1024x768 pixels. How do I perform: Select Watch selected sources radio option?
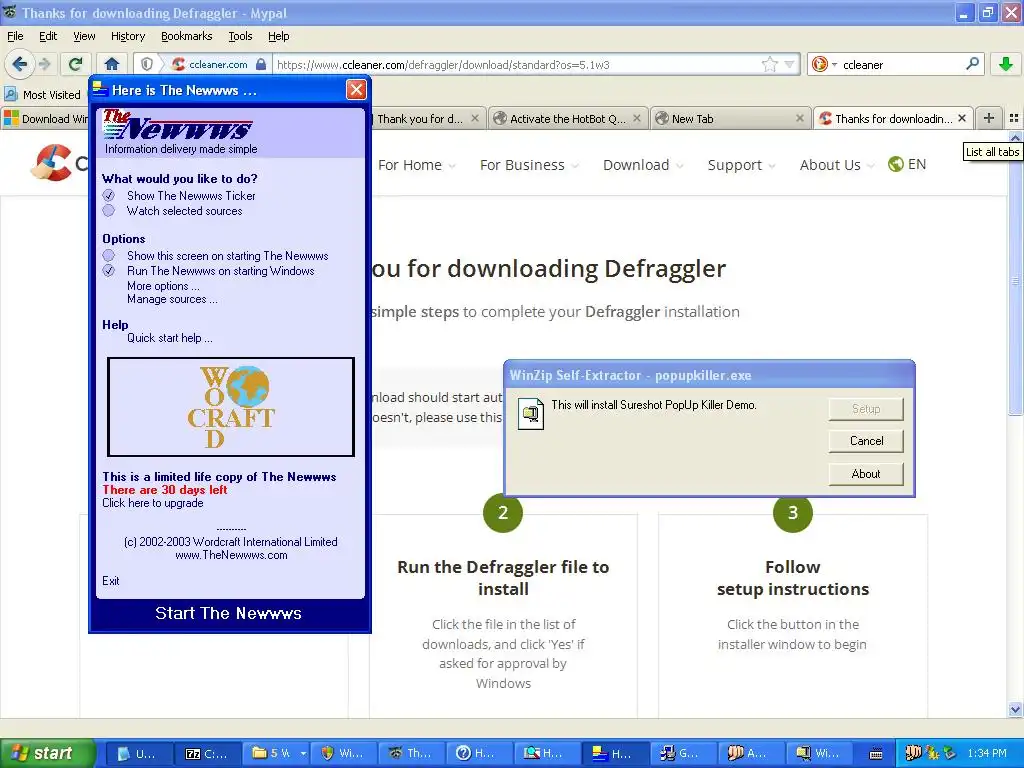point(108,210)
